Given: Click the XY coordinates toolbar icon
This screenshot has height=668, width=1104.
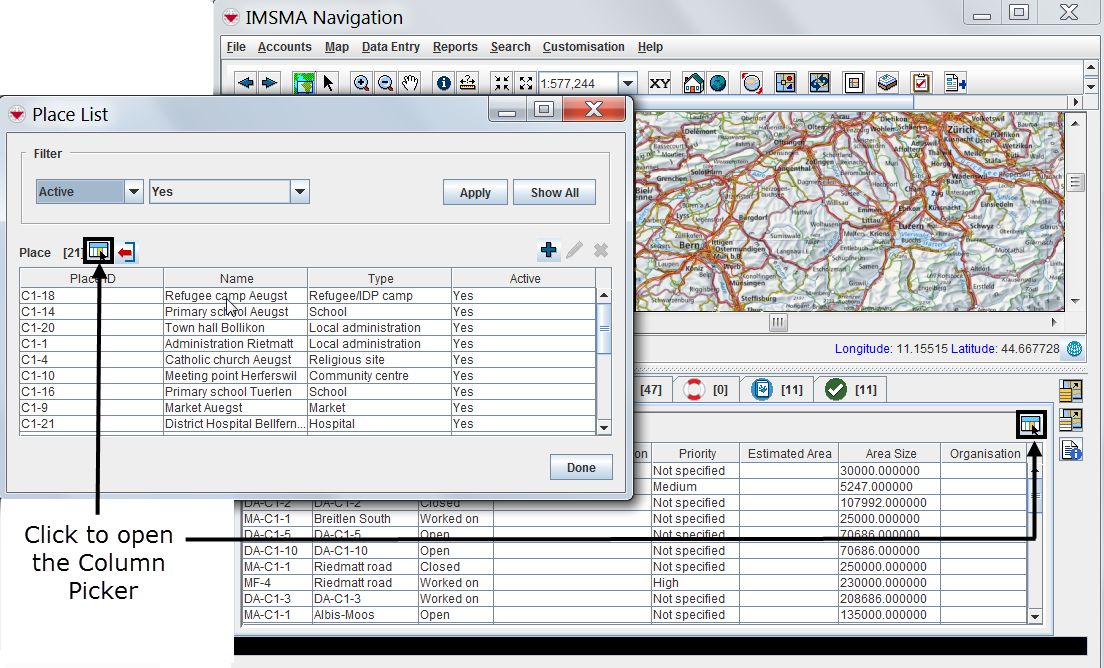Looking at the screenshot, I should 660,83.
